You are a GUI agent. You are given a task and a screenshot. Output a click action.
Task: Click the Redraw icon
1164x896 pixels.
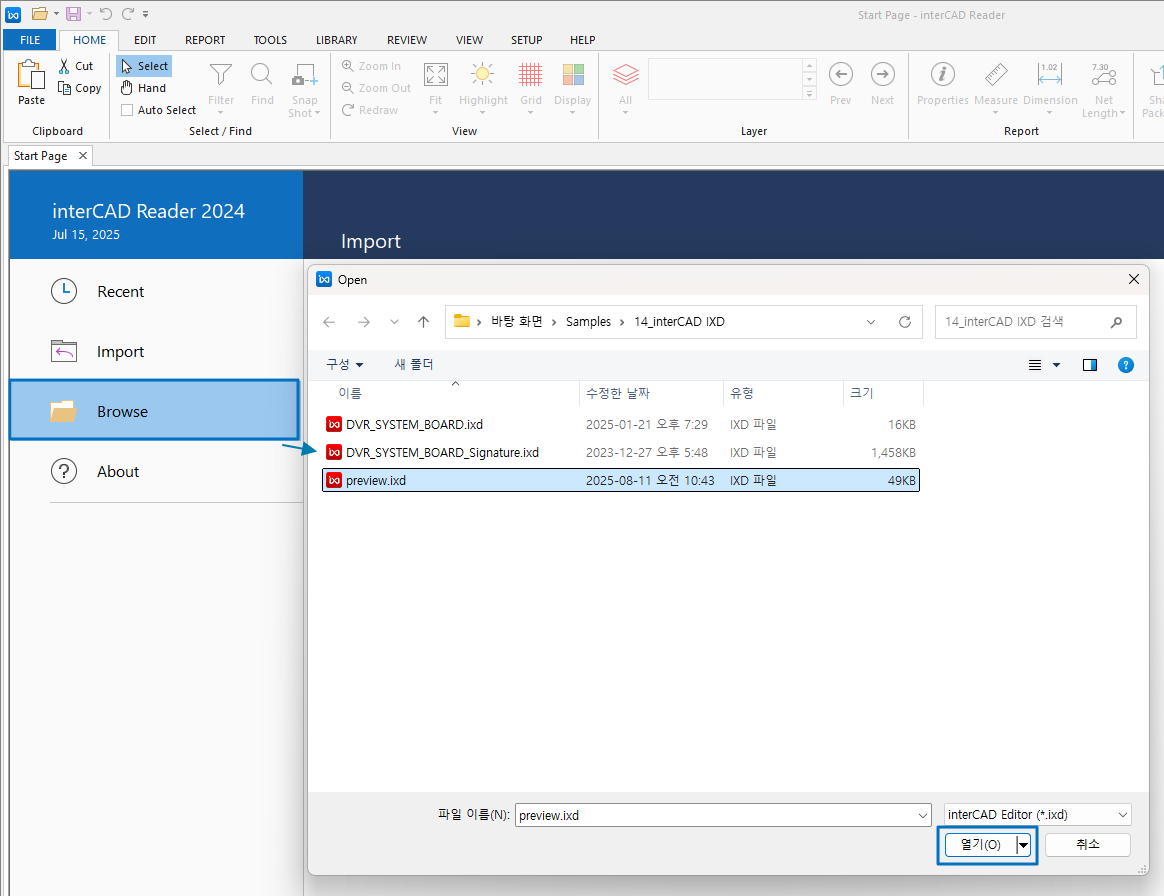tap(347, 110)
